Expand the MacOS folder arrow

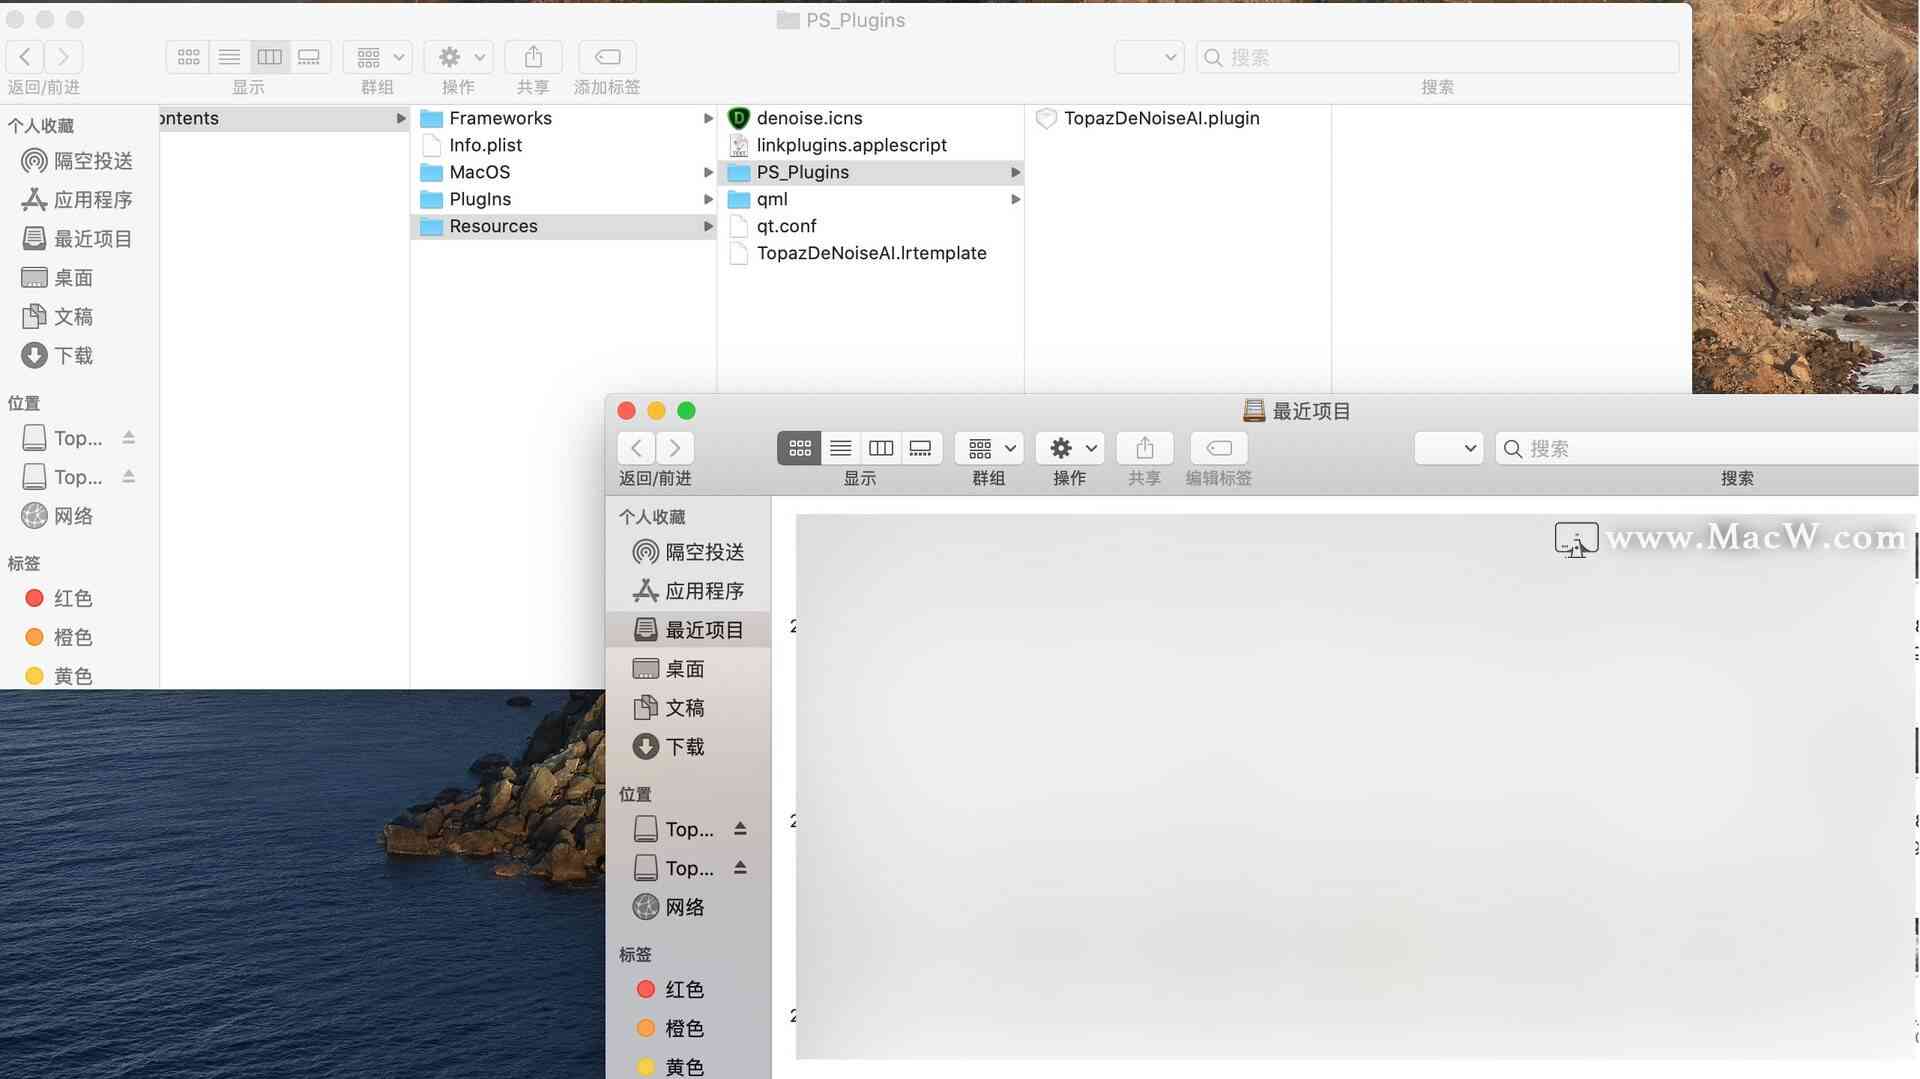tap(708, 172)
